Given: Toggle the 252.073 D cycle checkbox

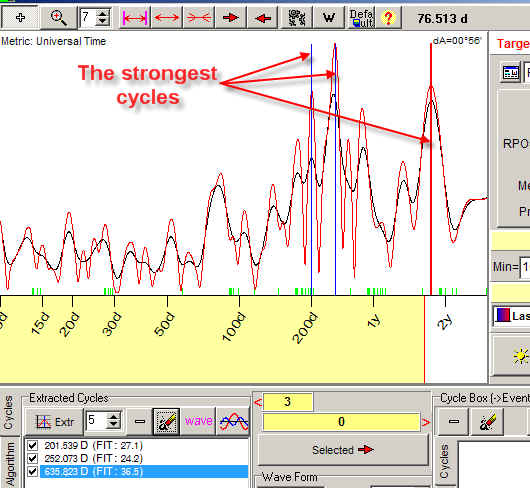Looking at the screenshot, I should (x=32, y=458).
